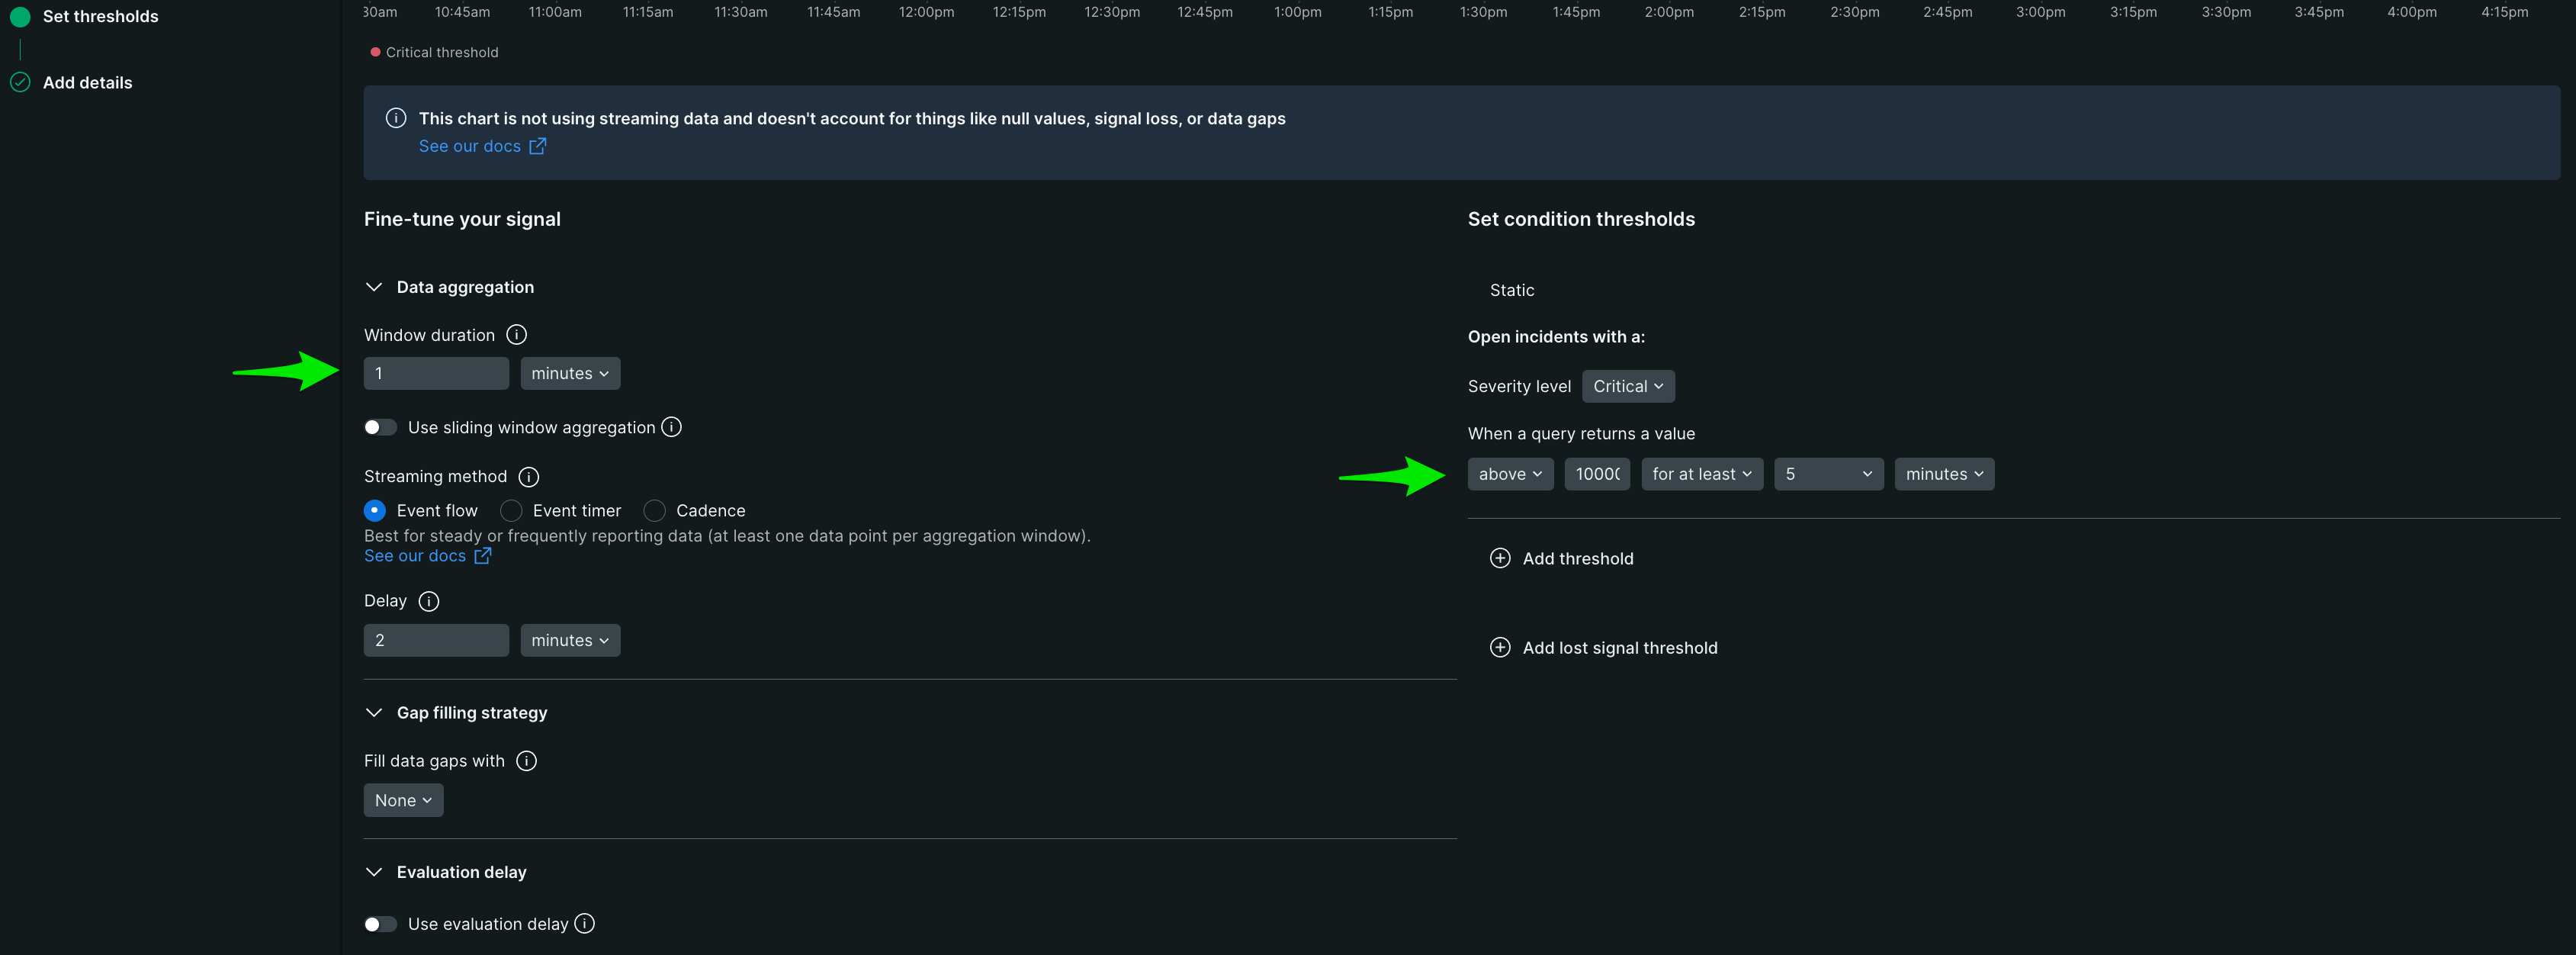Enable sliding window aggregation
This screenshot has width=2576, height=955.
[x=380, y=427]
